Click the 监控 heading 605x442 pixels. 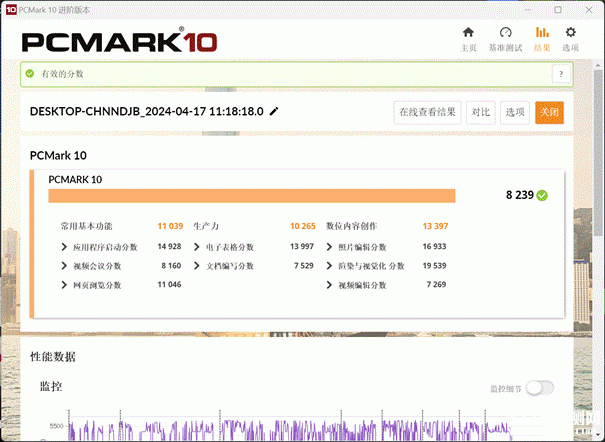(51, 386)
